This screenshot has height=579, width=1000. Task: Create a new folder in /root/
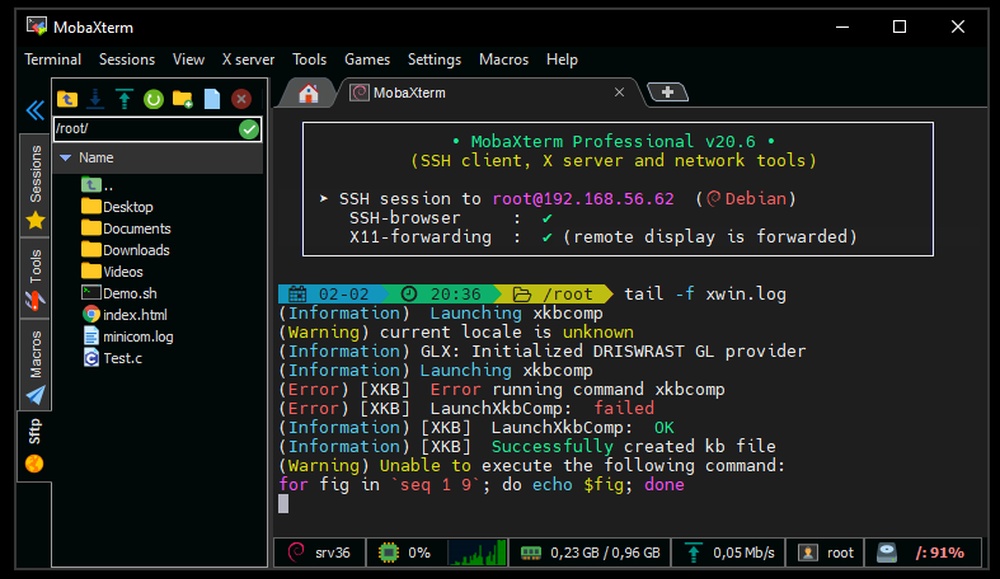pyautogui.click(x=183, y=99)
